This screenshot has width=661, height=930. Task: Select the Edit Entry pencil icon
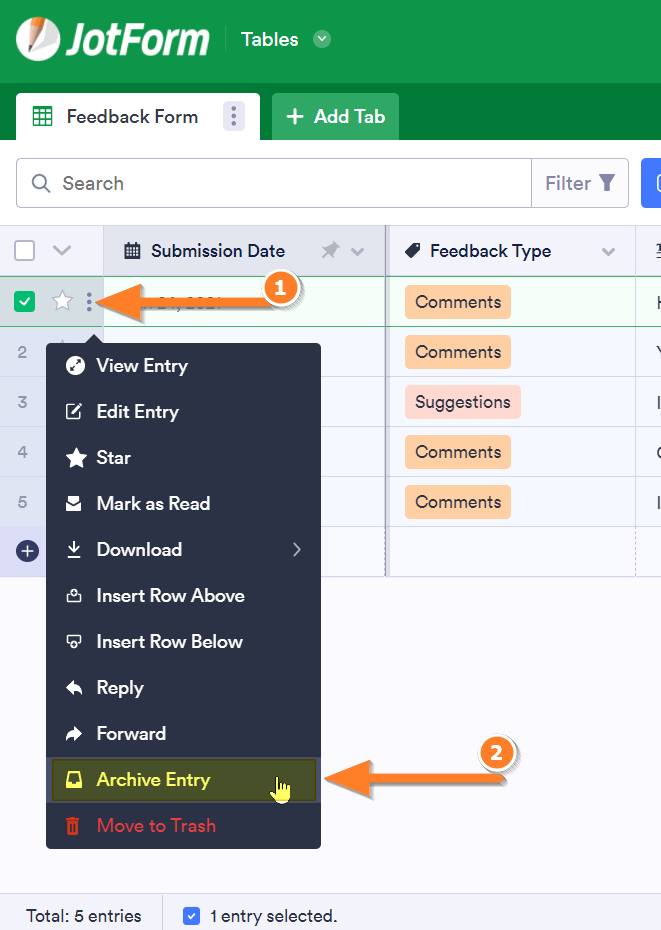point(76,411)
